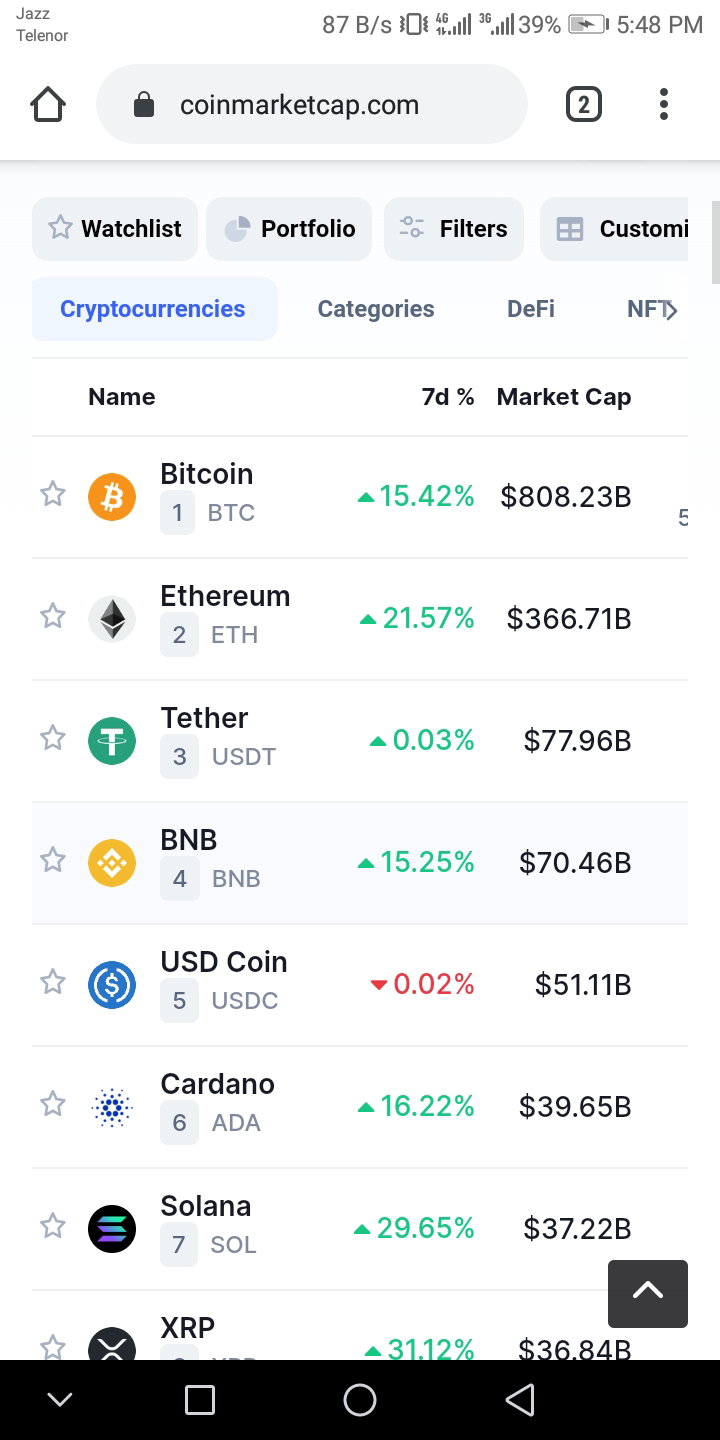Switch to the DeFi tab
The width and height of the screenshot is (720, 1440).
point(531,309)
